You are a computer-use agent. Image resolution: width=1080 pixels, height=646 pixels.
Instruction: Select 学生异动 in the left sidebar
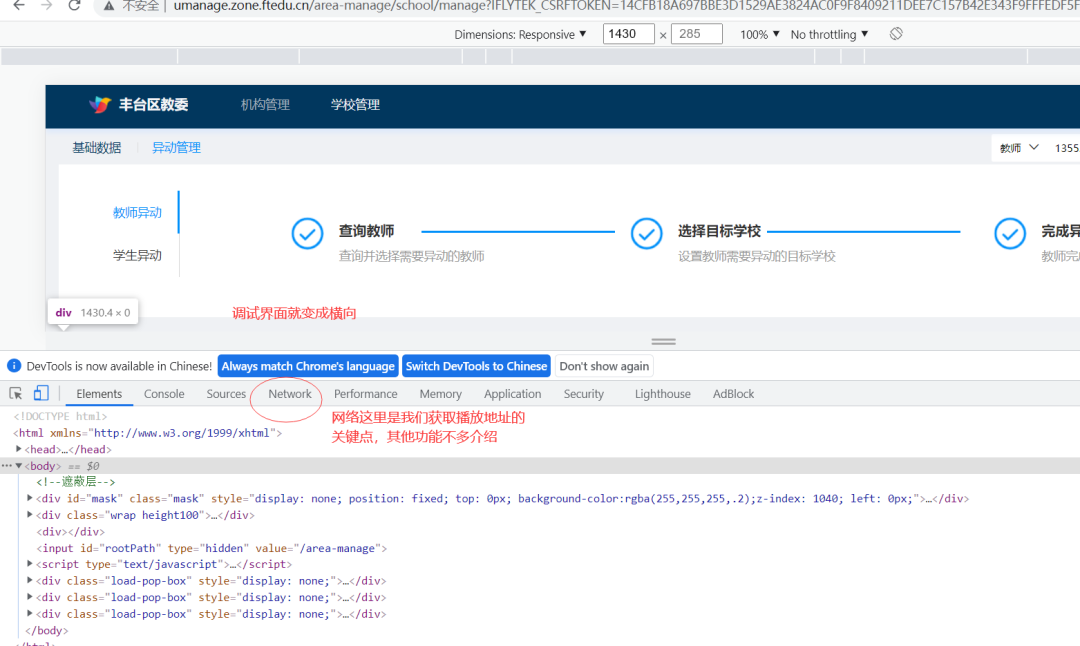point(139,255)
